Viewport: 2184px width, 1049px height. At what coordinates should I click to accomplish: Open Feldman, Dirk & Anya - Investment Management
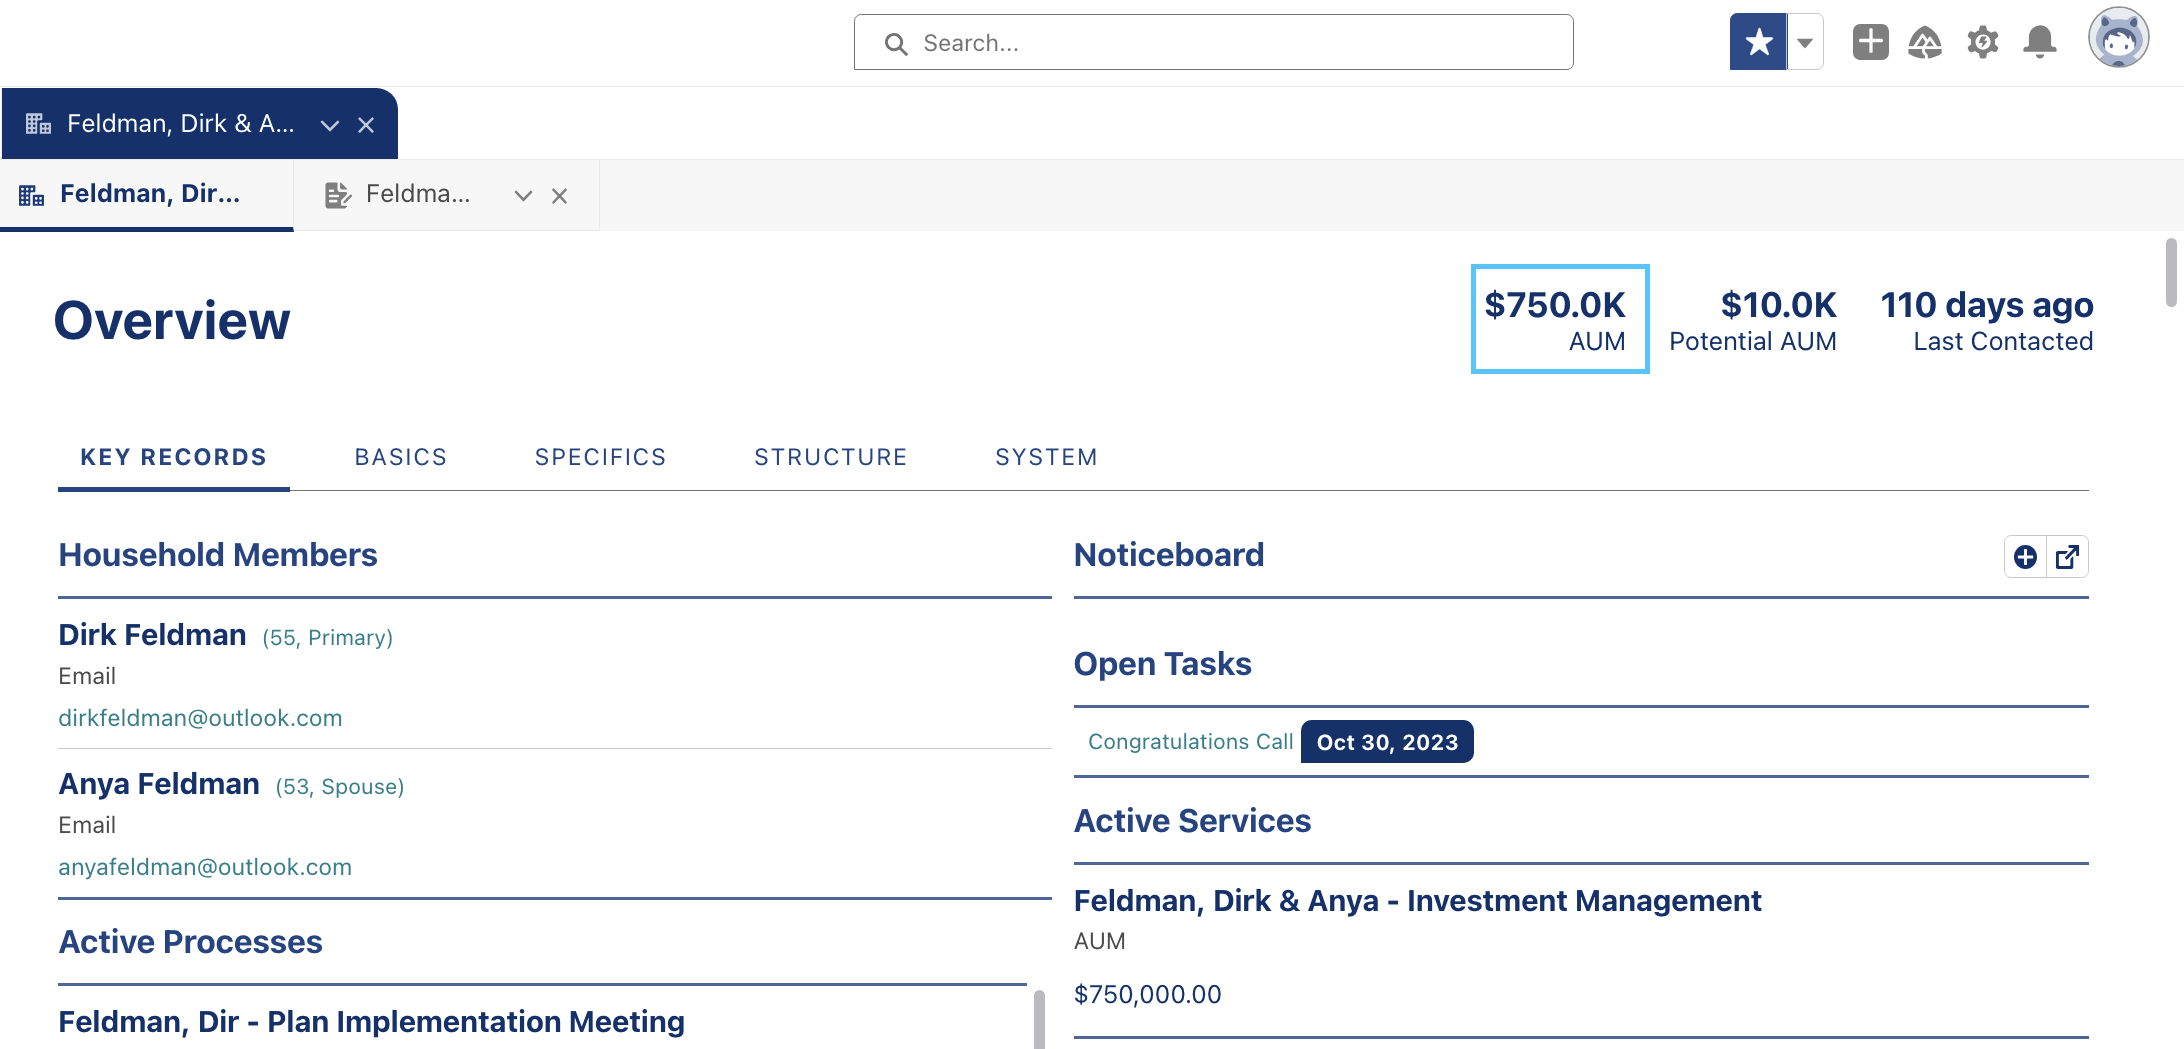[x=1417, y=901]
